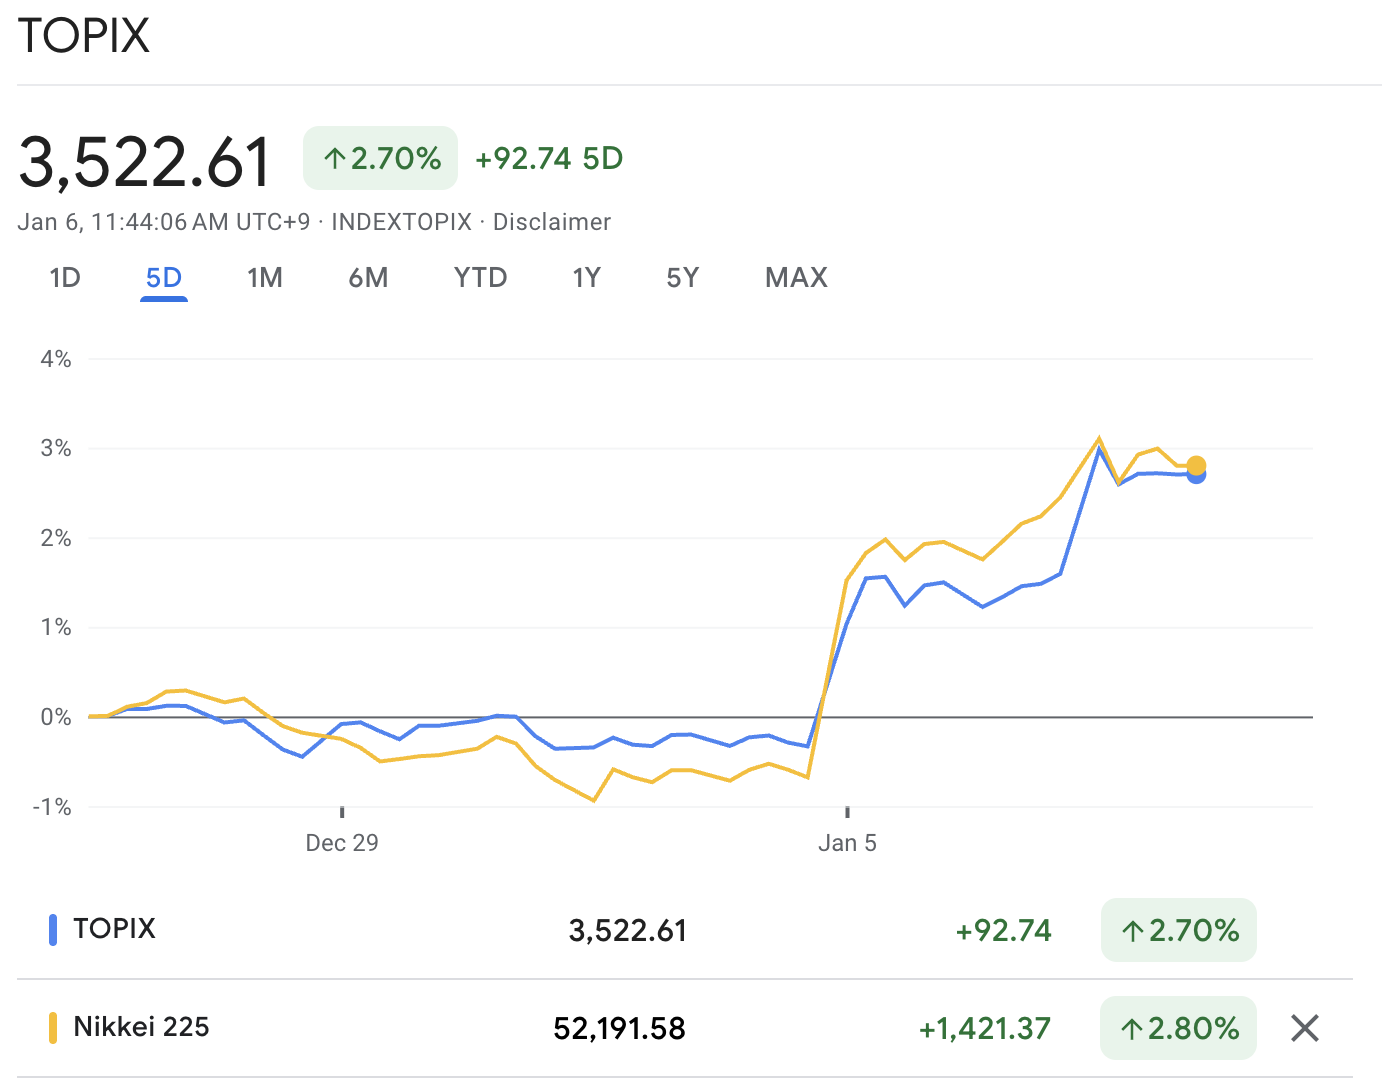Click the latest data point on the chart
The height and width of the screenshot is (1080, 1382).
(x=1196, y=468)
